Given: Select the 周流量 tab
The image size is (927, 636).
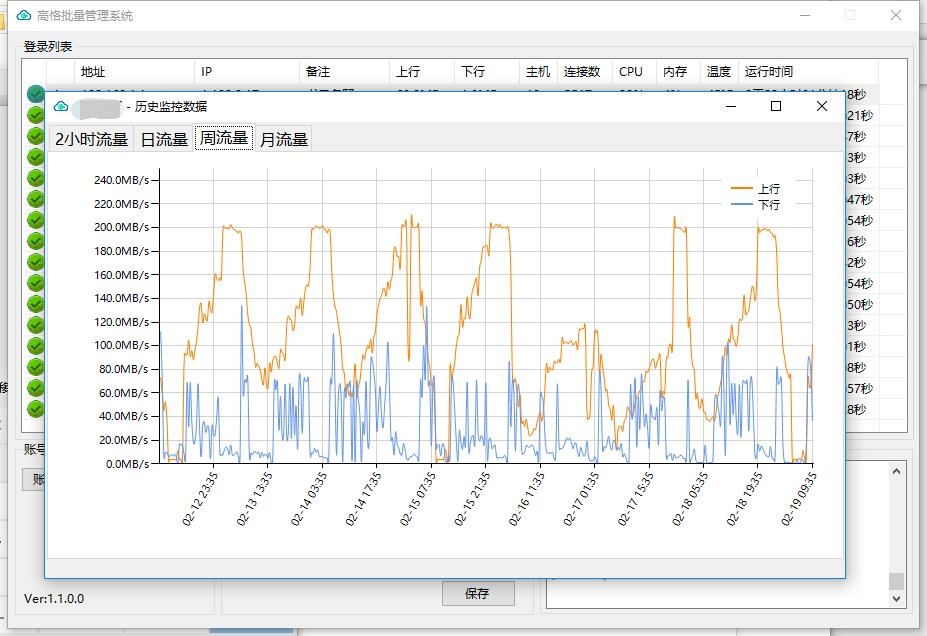Looking at the screenshot, I should point(224,138).
